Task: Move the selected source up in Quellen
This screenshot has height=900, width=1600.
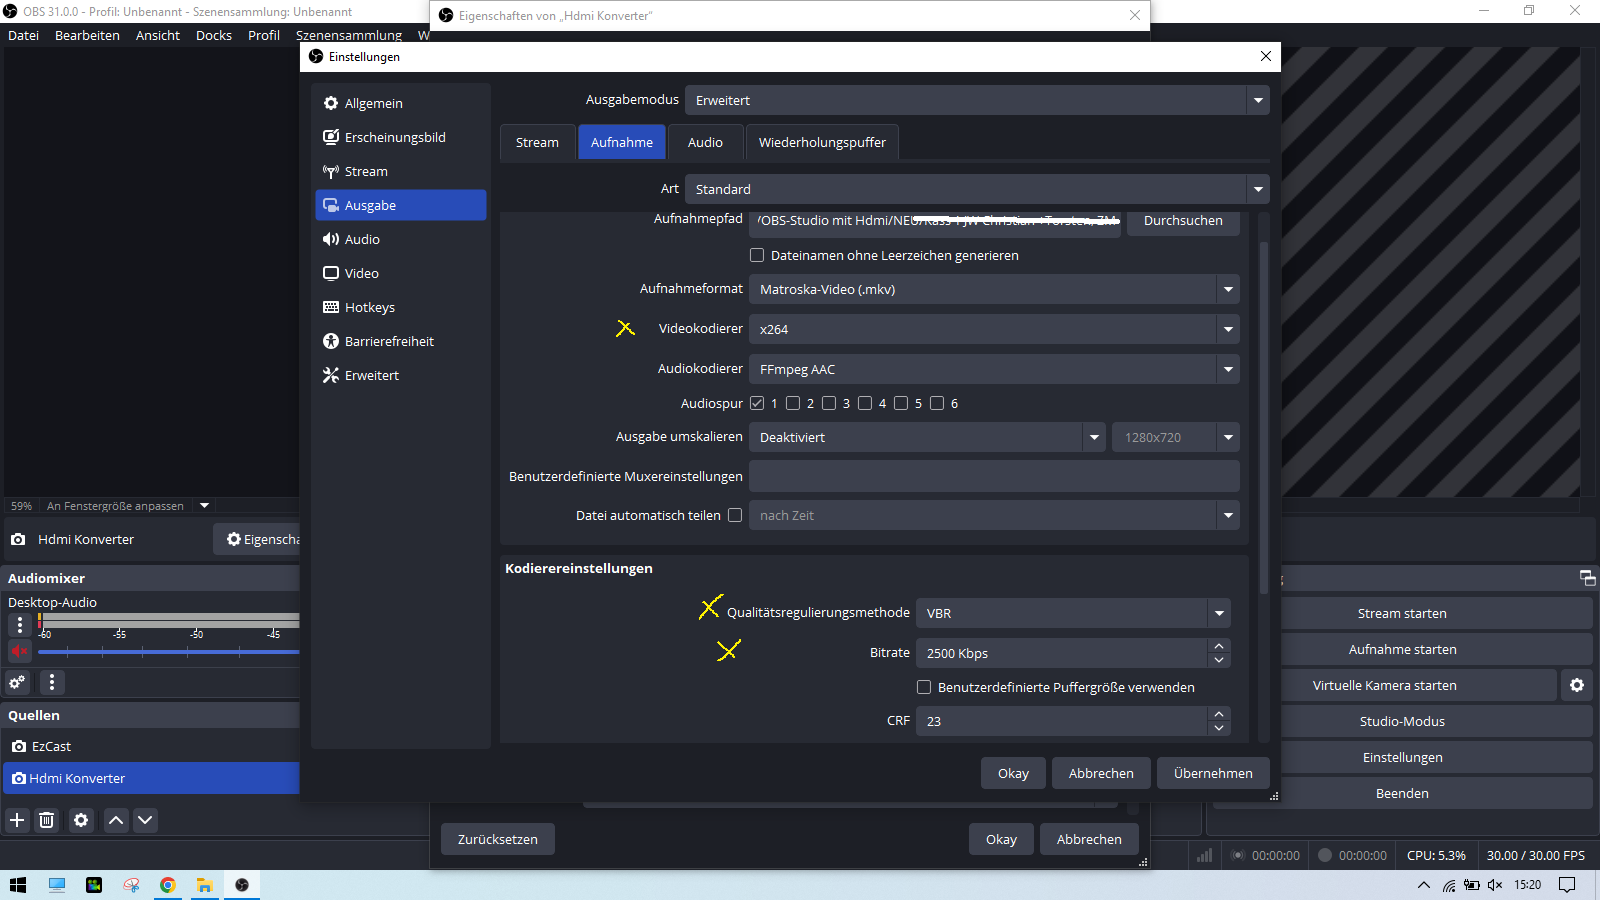Action: [x=116, y=820]
